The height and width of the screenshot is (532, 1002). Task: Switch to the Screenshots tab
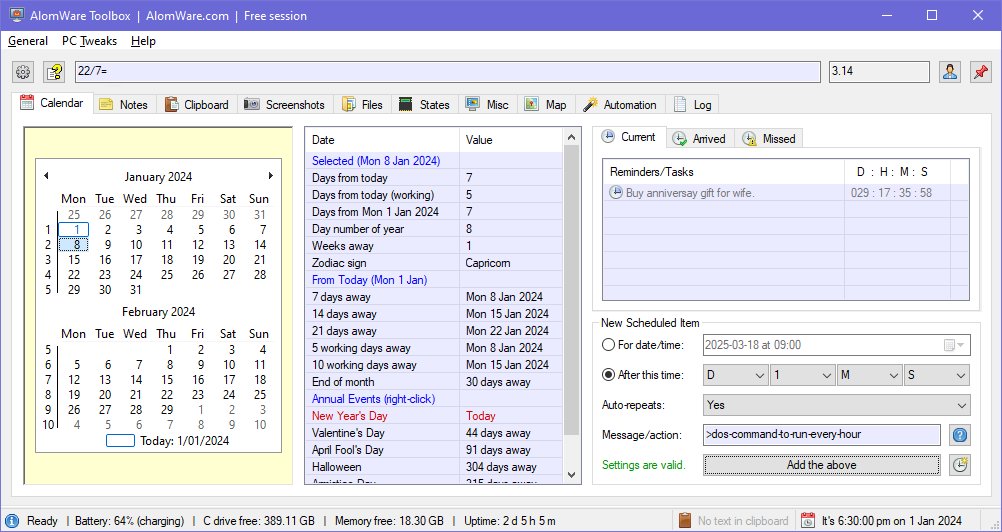coord(284,104)
